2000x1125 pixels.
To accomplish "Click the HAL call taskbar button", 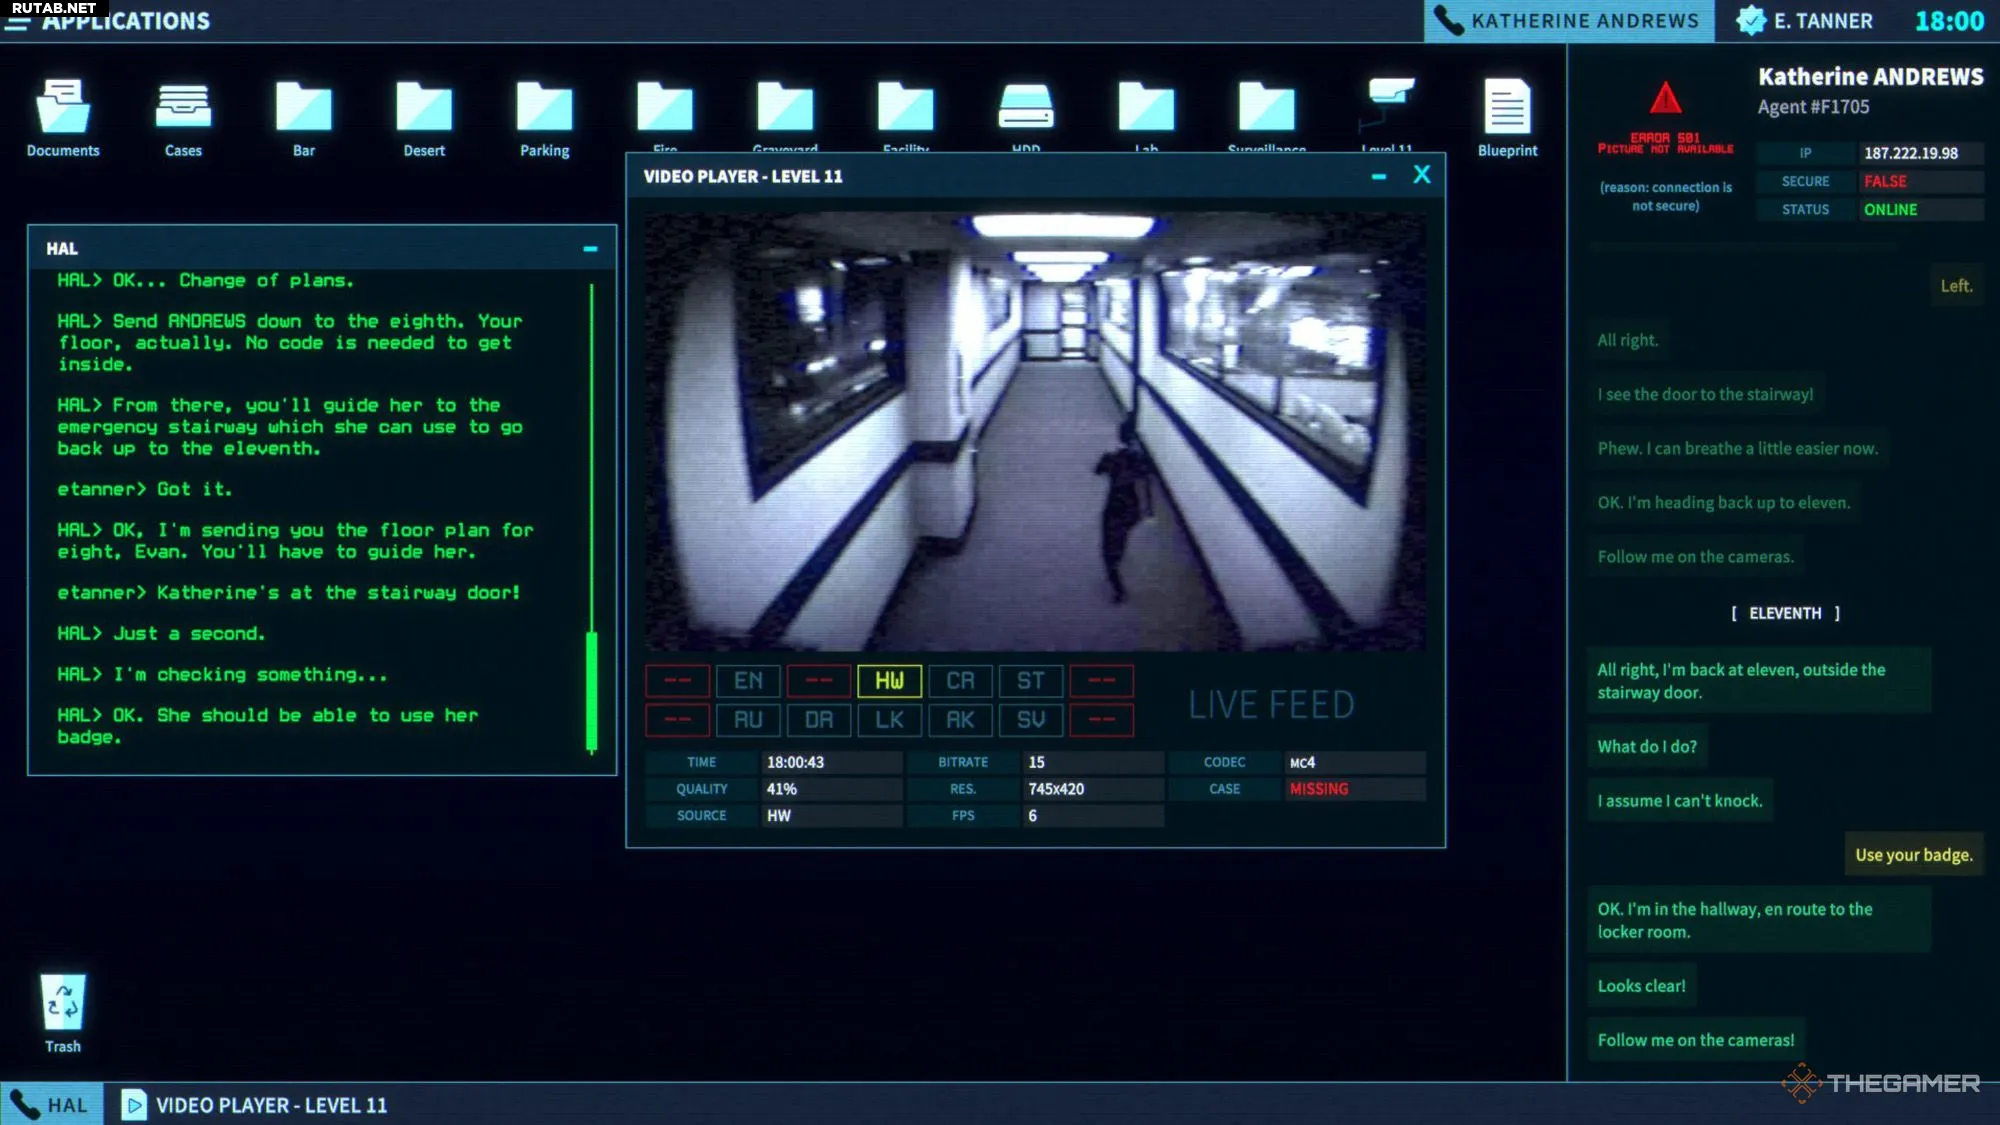I will [52, 1105].
